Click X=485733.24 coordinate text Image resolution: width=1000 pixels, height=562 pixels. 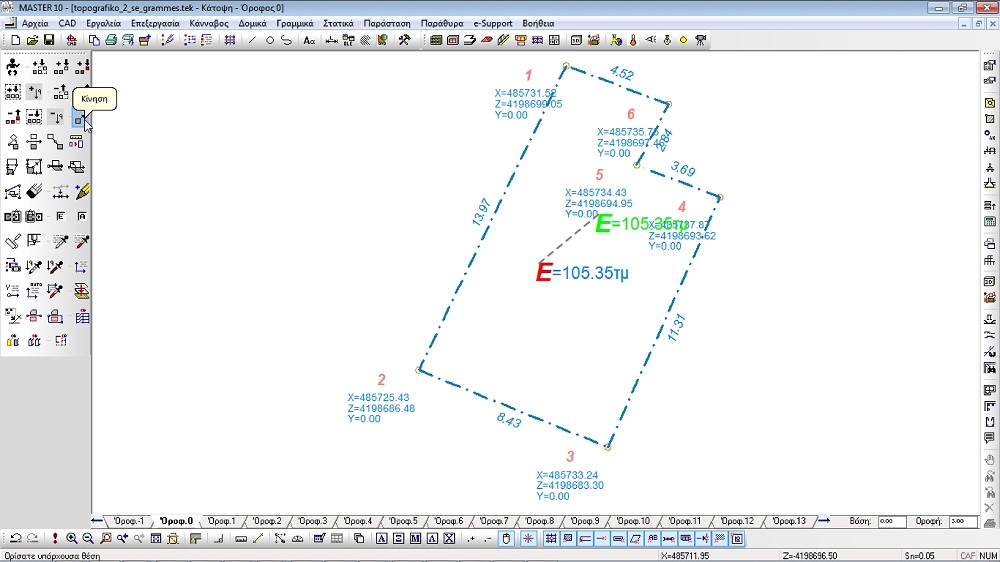click(x=567, y=475)
